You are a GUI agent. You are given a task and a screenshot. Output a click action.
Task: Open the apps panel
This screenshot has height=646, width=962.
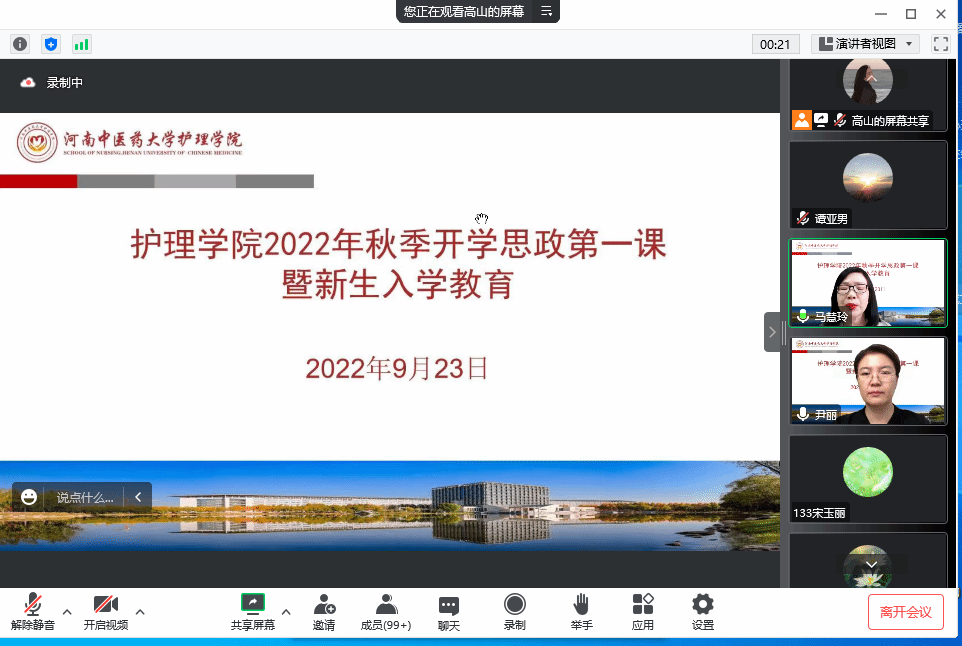[642, 611]
